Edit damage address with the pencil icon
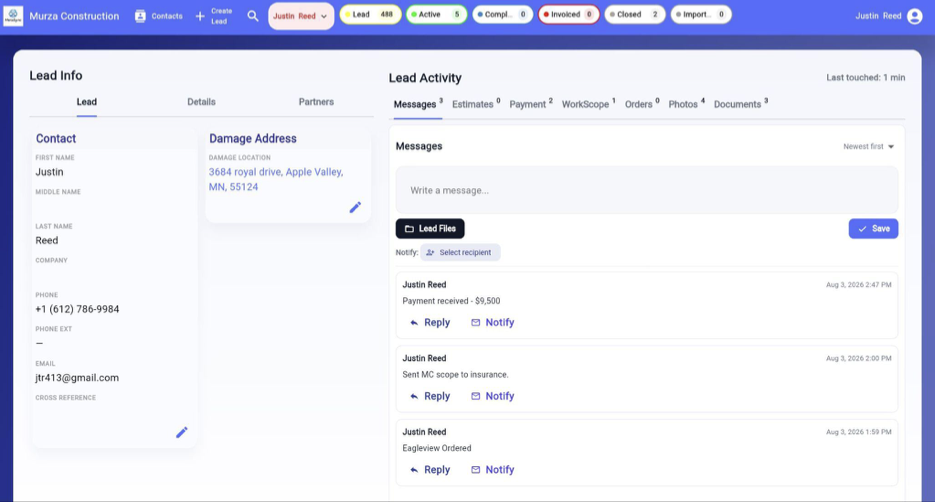 (x=355, y=207)
